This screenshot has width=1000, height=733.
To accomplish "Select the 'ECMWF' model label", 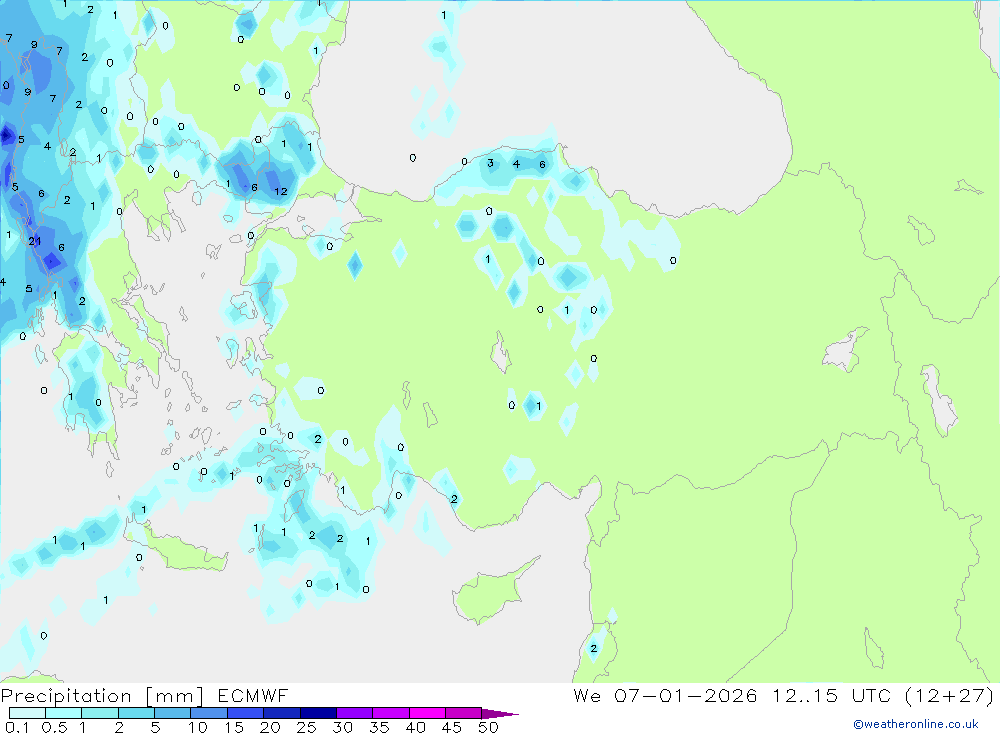I will click(253, 695).
